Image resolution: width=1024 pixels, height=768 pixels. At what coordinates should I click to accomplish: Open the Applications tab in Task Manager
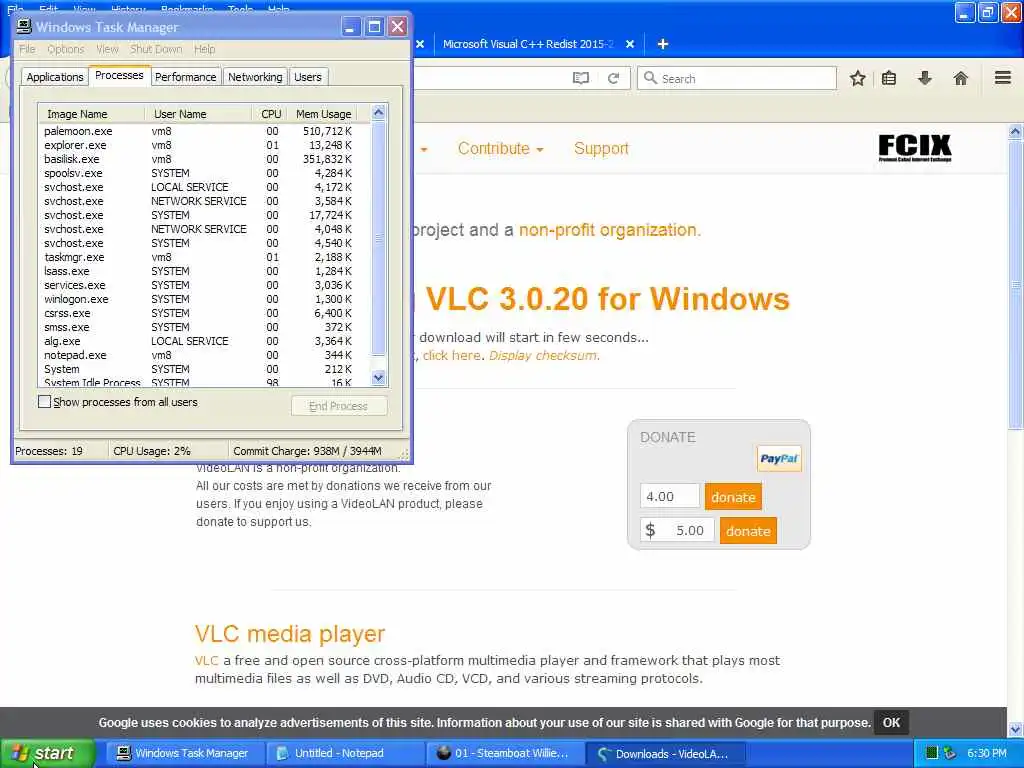(55, 77)
